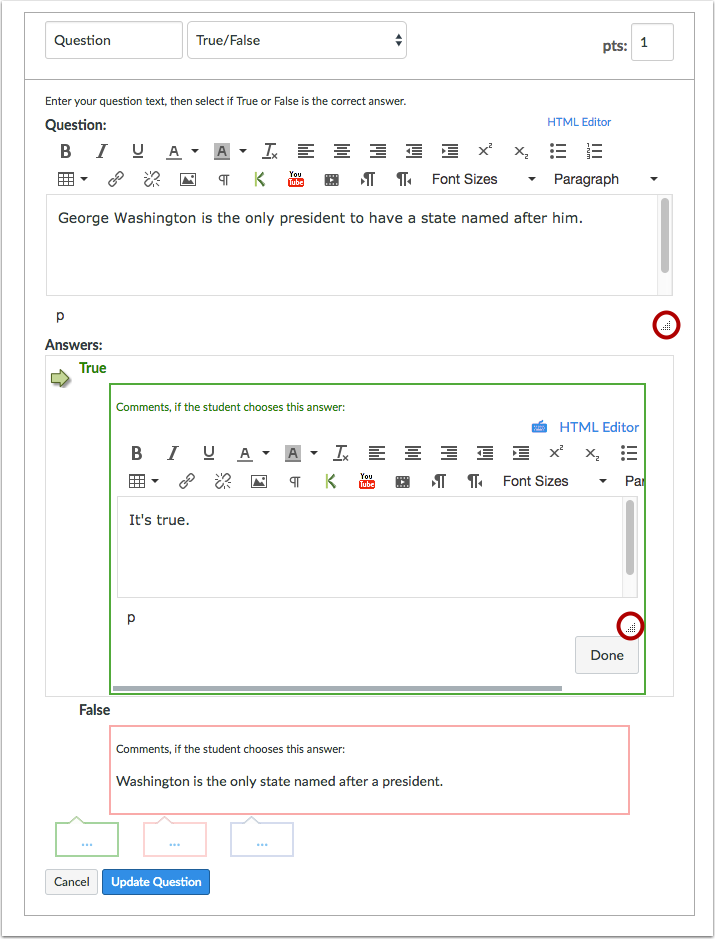
Task: Insert numbered list in question editor
Action: [x=594, y=152]
